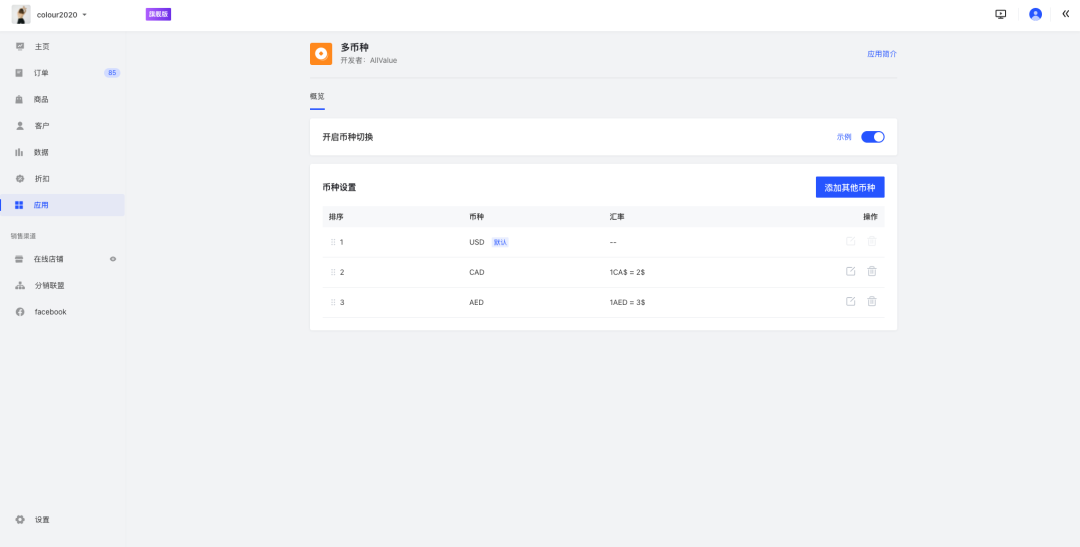1080x547 pixels.
Task: Click the colour2020 store name
Action: [57, 14]
